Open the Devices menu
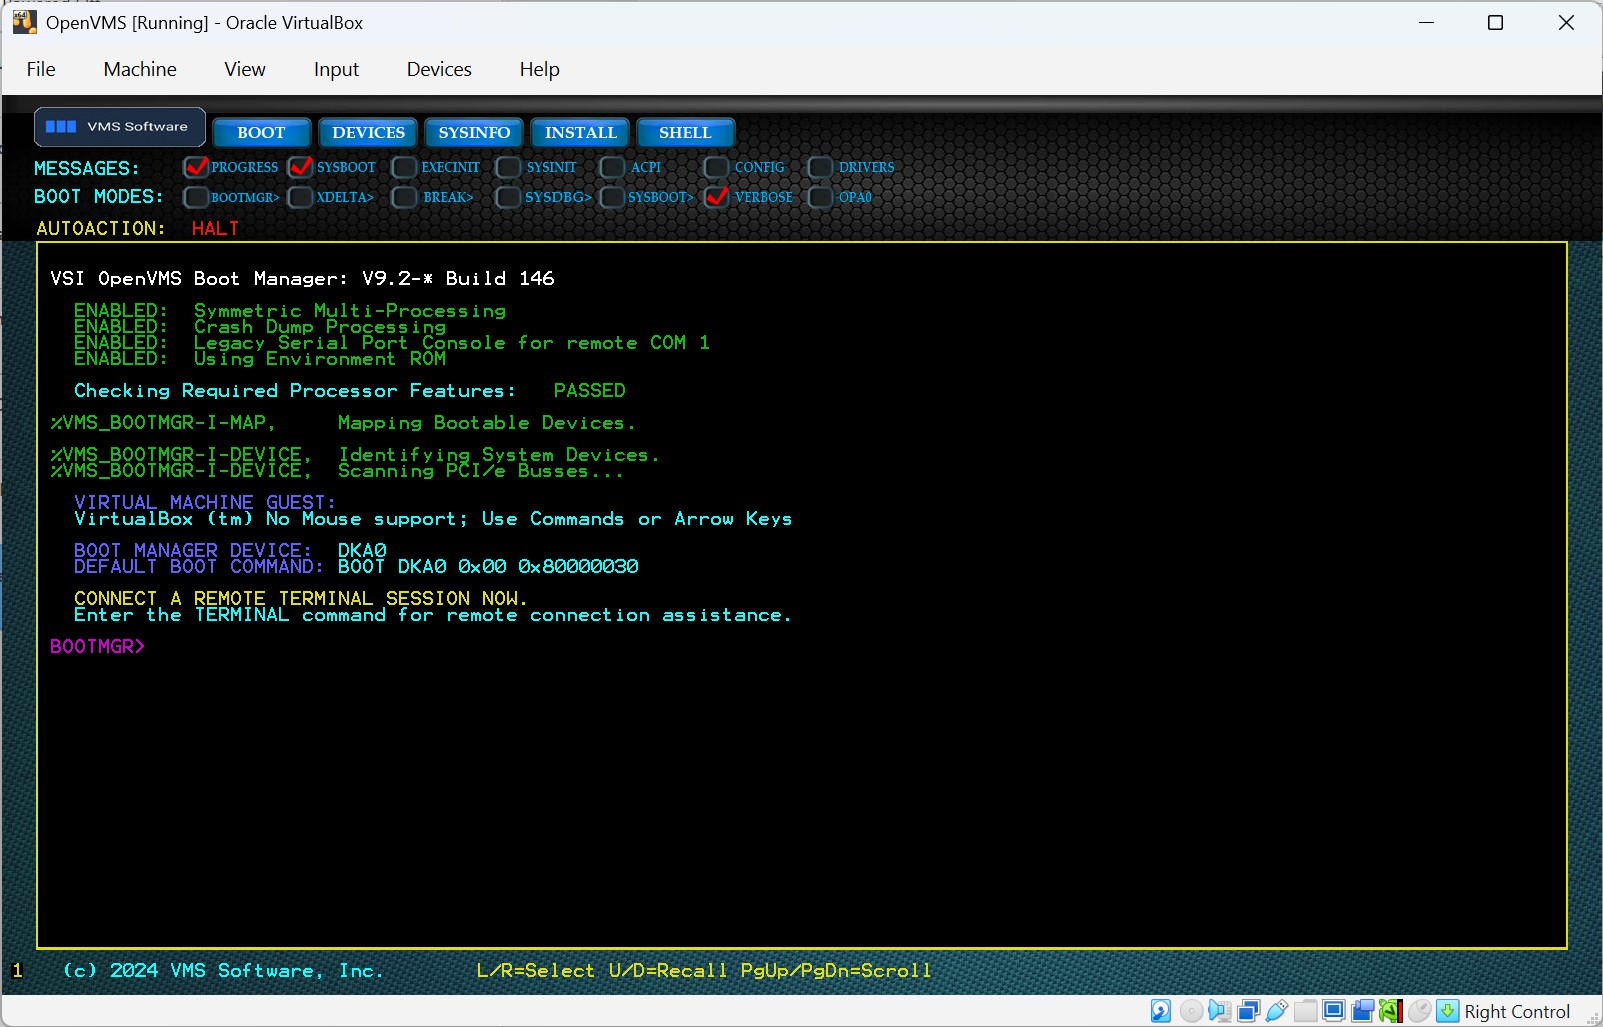This screenshot has width=1603, height=1027. pos(439,69)
